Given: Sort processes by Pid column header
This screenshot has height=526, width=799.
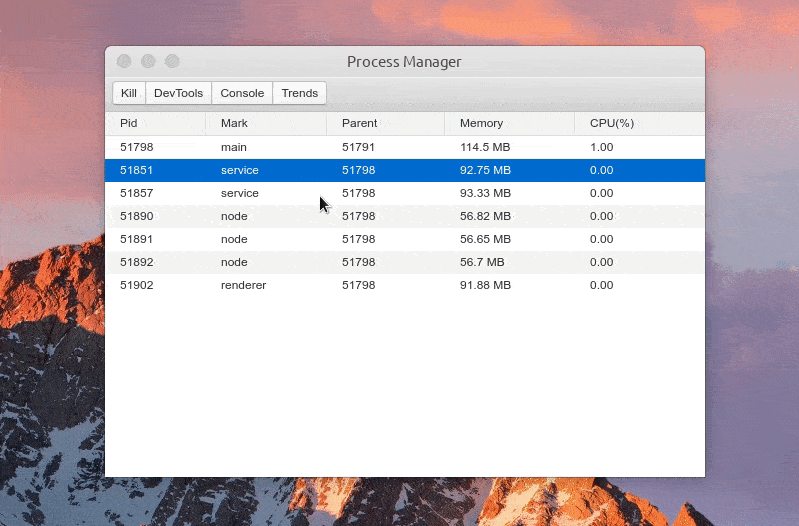Looking at the screenshot, I should pos(155,123).
